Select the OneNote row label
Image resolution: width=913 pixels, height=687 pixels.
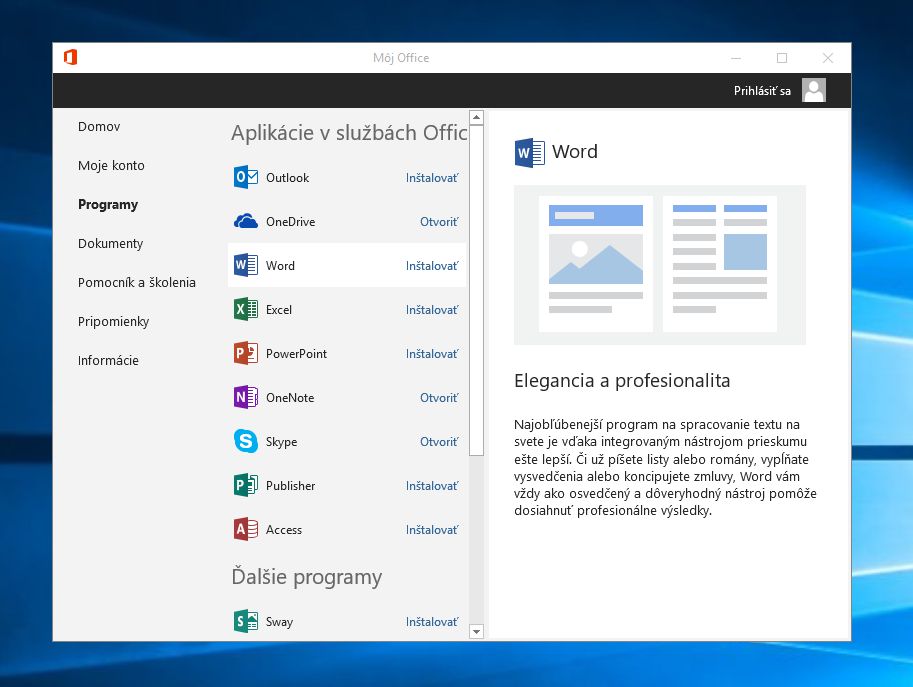(x=290, y=398)
